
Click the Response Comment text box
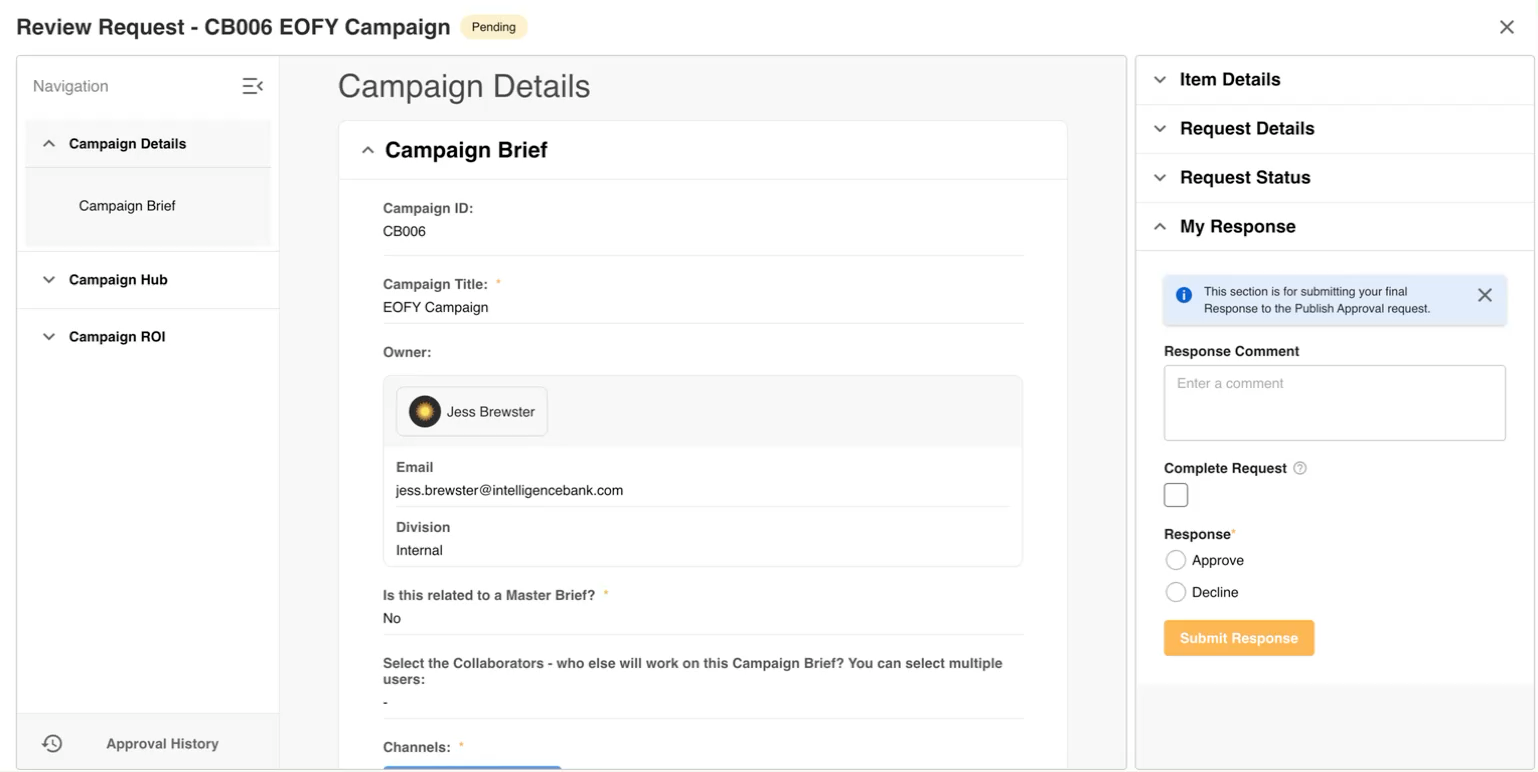(1334, 403)
